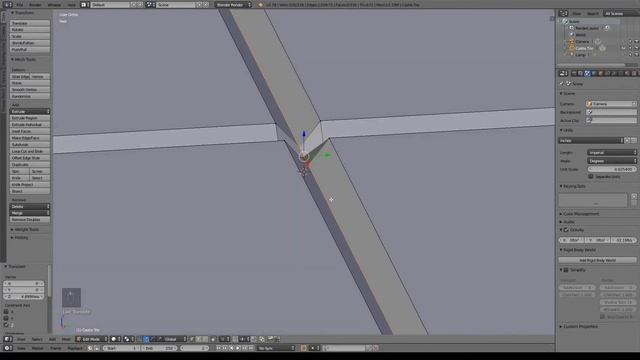
Task: Open the File menu
Action: click(x=20, y=4)
